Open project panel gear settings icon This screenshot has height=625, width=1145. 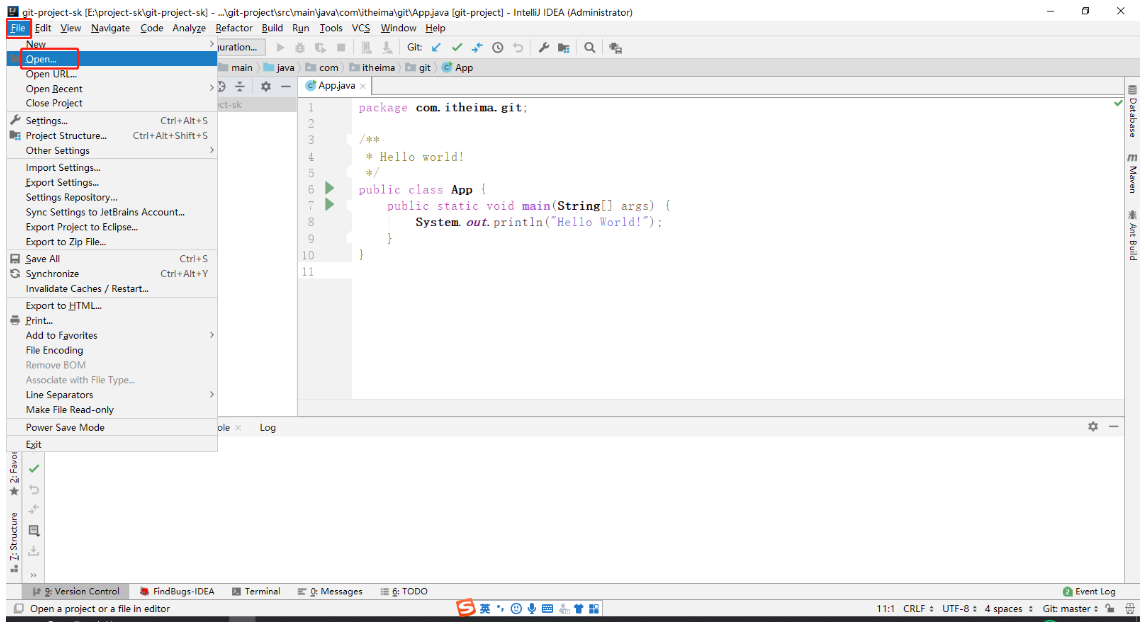point(266,86)
